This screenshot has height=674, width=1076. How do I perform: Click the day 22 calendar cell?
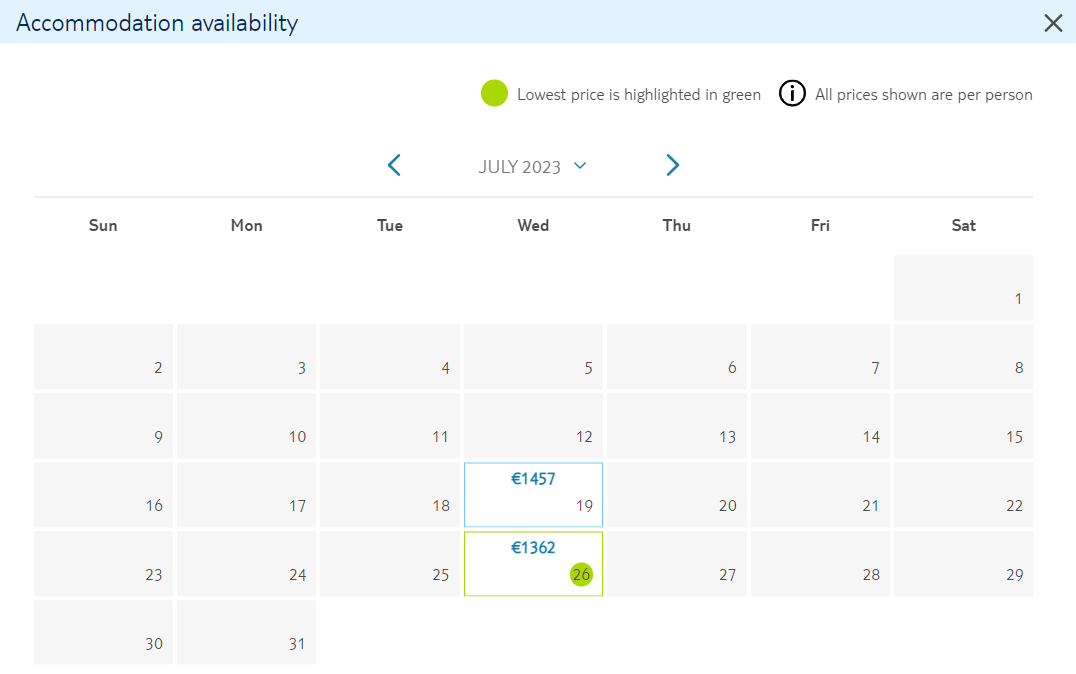pos(963,495)
